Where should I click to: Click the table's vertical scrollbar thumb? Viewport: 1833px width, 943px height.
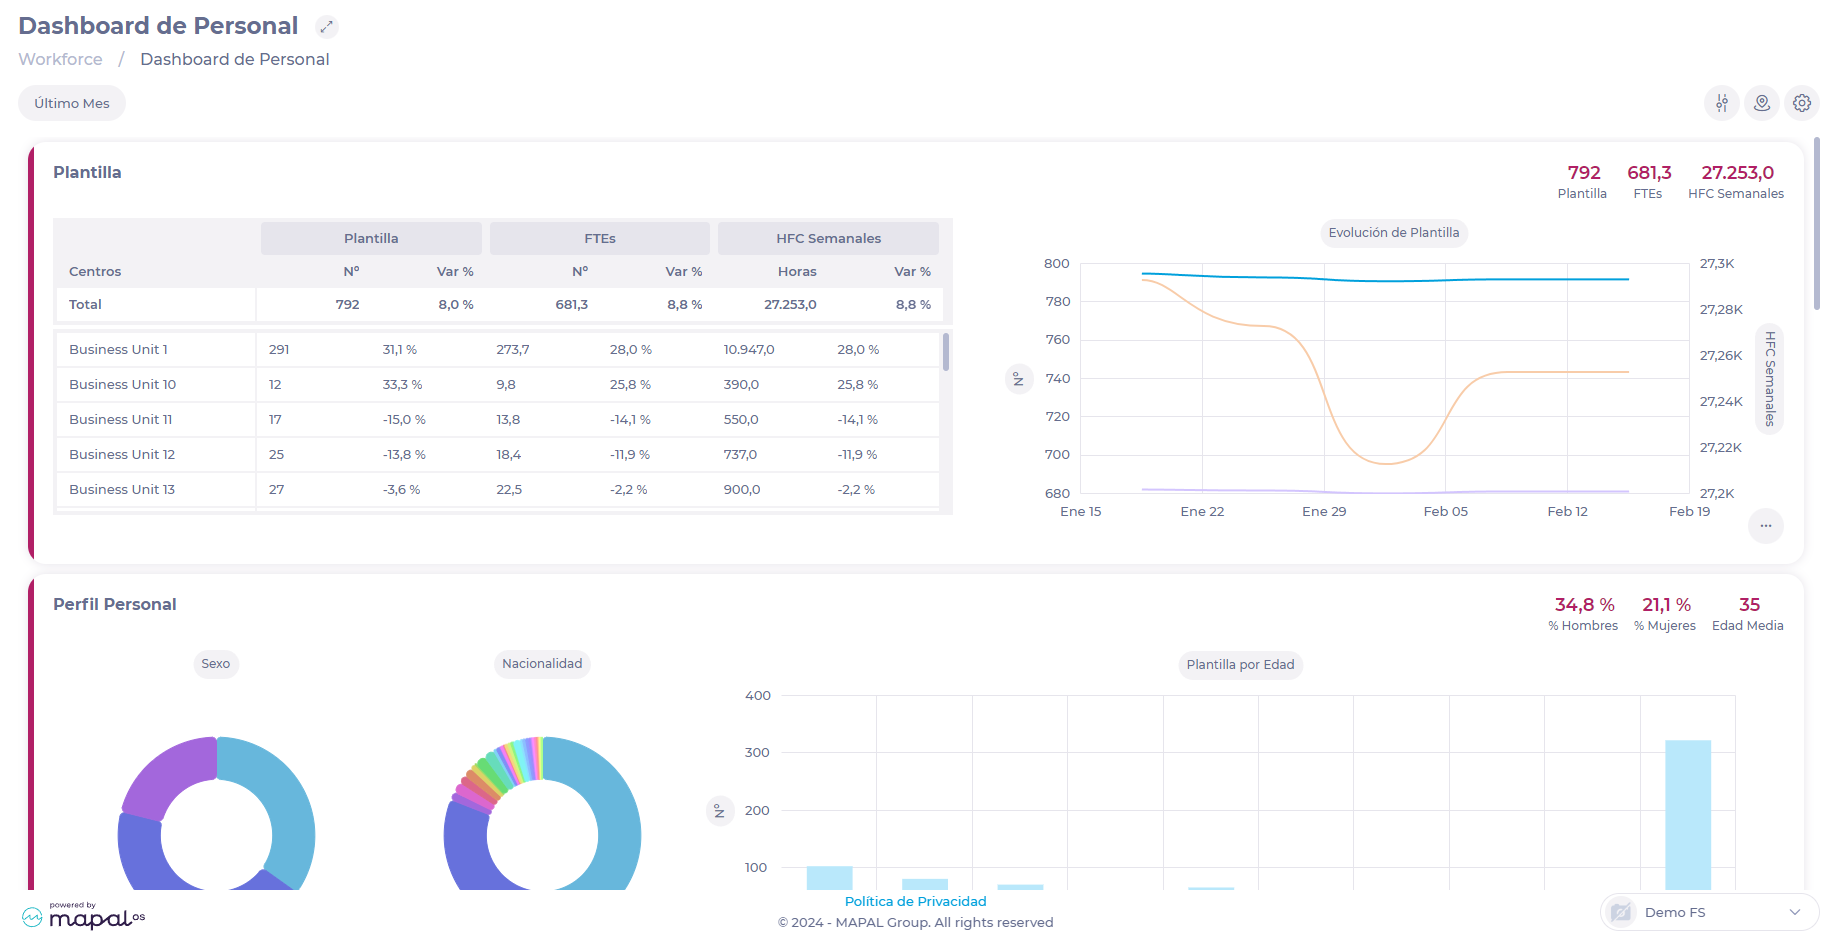[945, 352]
